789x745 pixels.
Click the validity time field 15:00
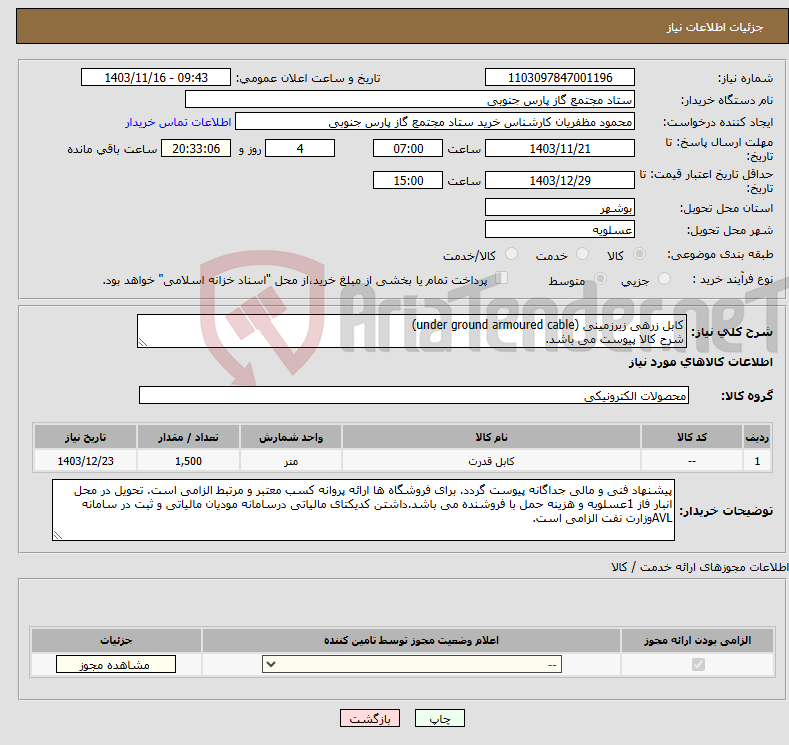(x=408, y=180)
